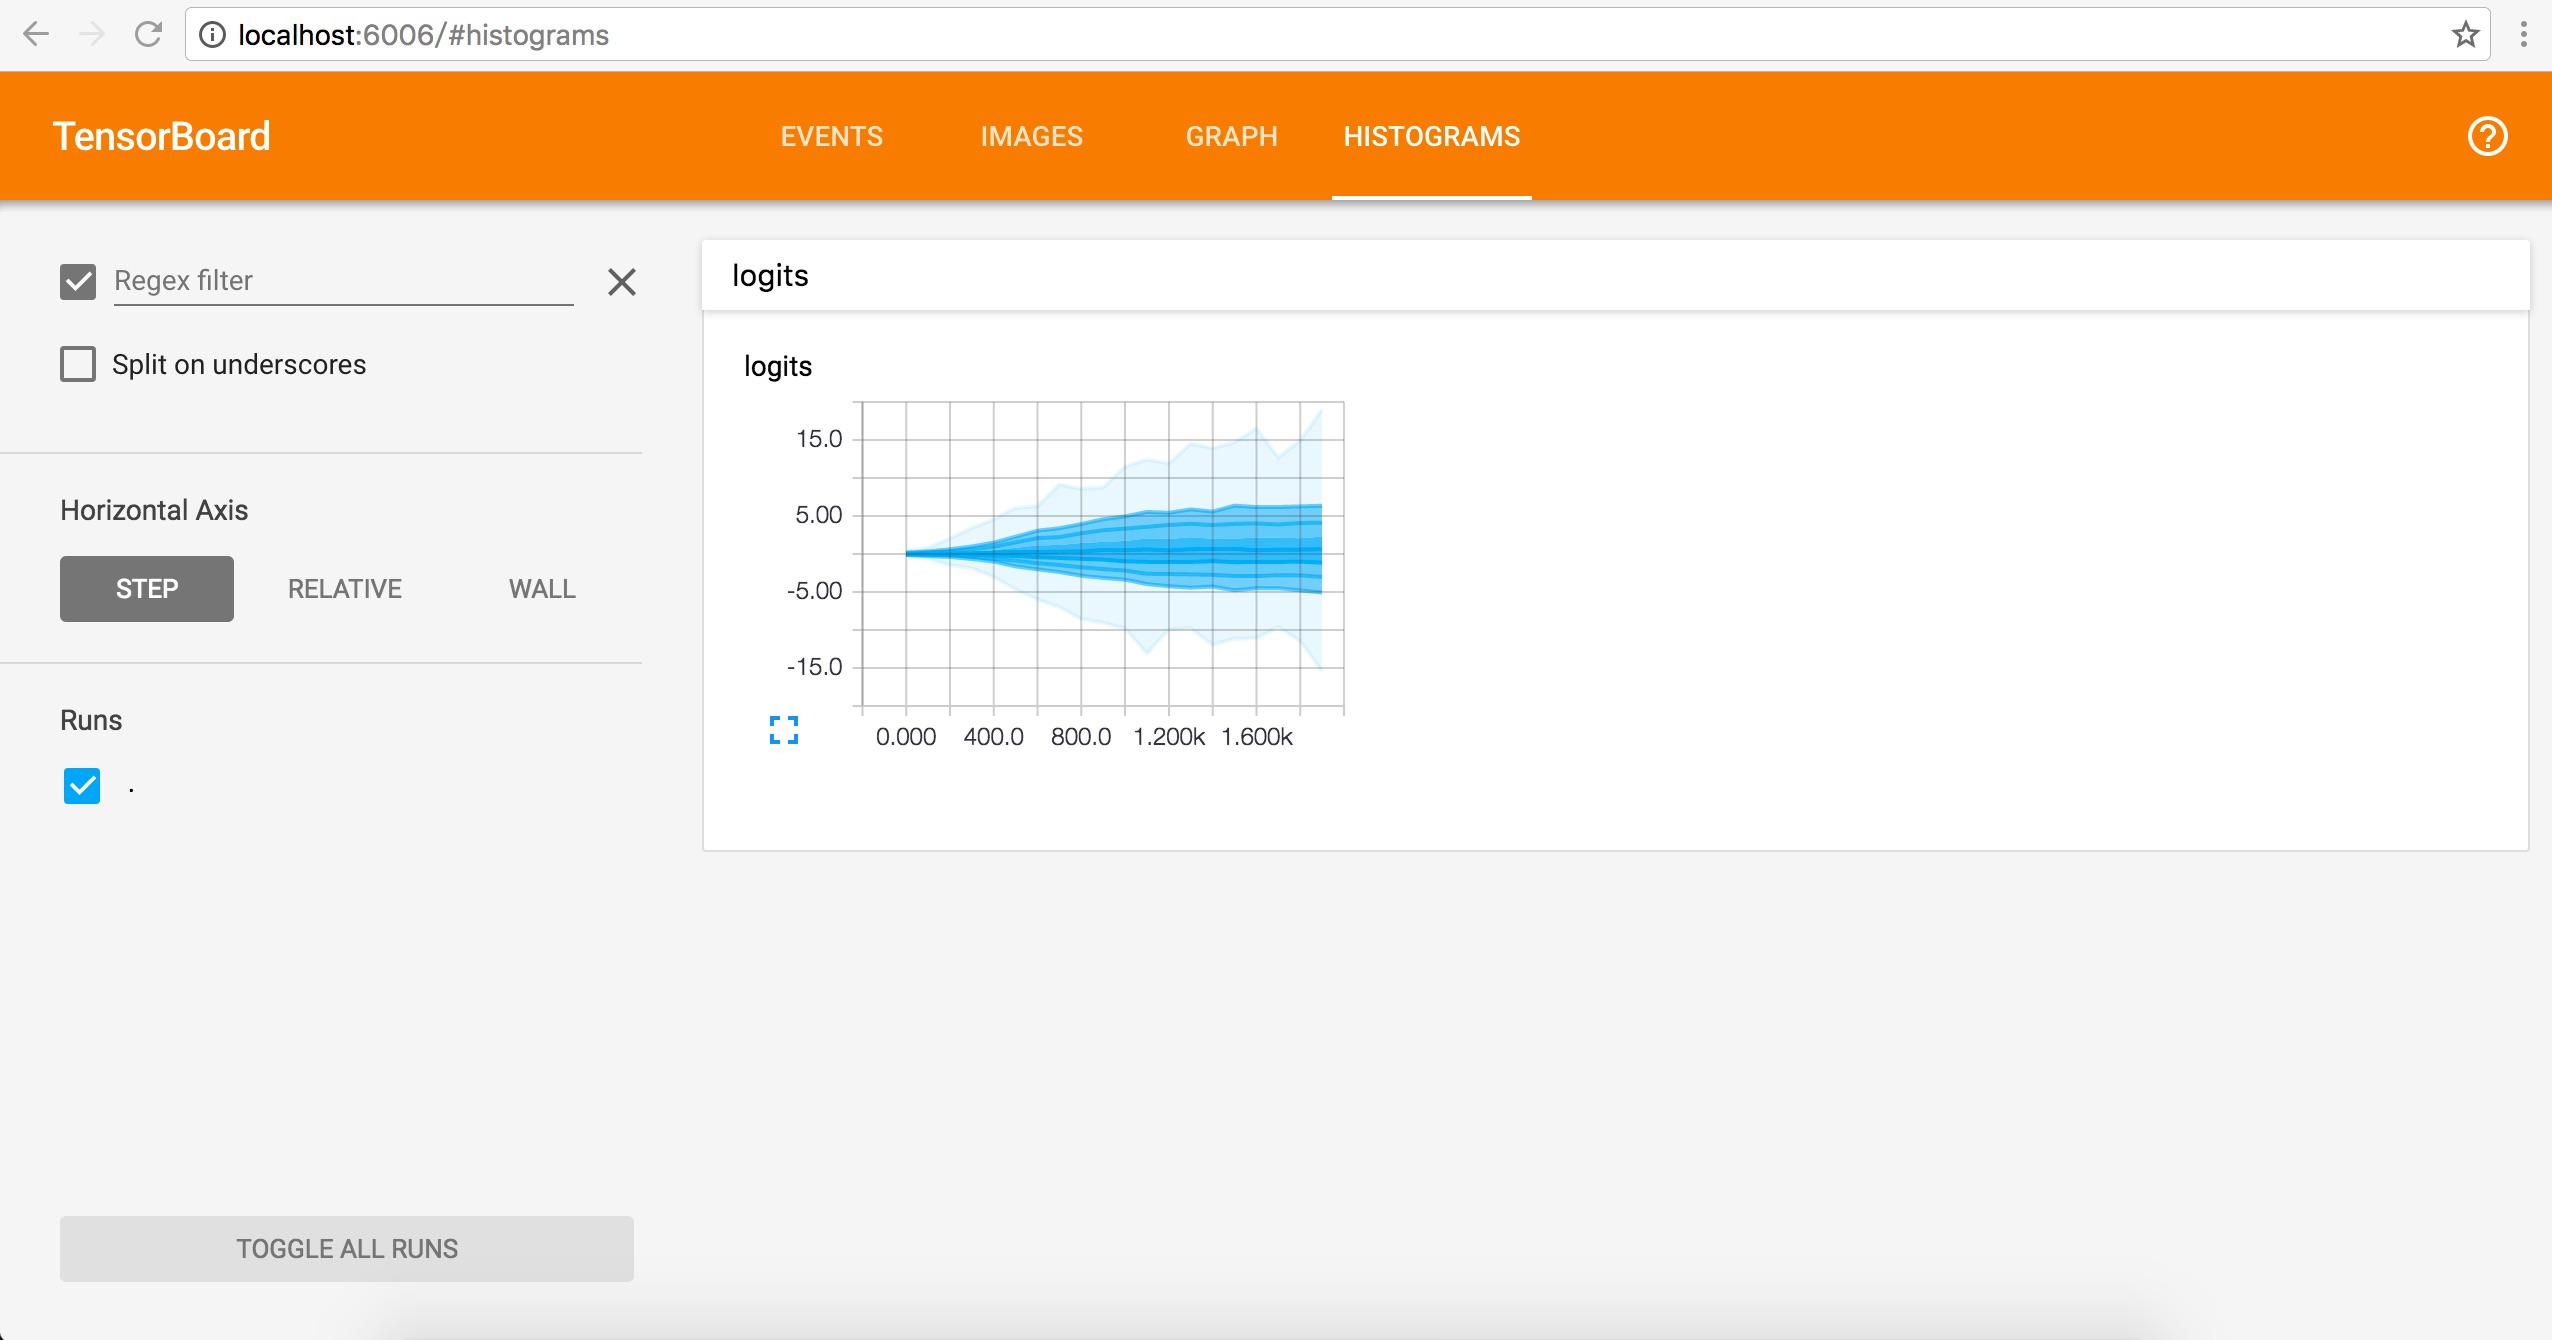This screenshot has height=1340, width=2552.
Task: Uncheck the "." run checkbox
Action: 82,786
